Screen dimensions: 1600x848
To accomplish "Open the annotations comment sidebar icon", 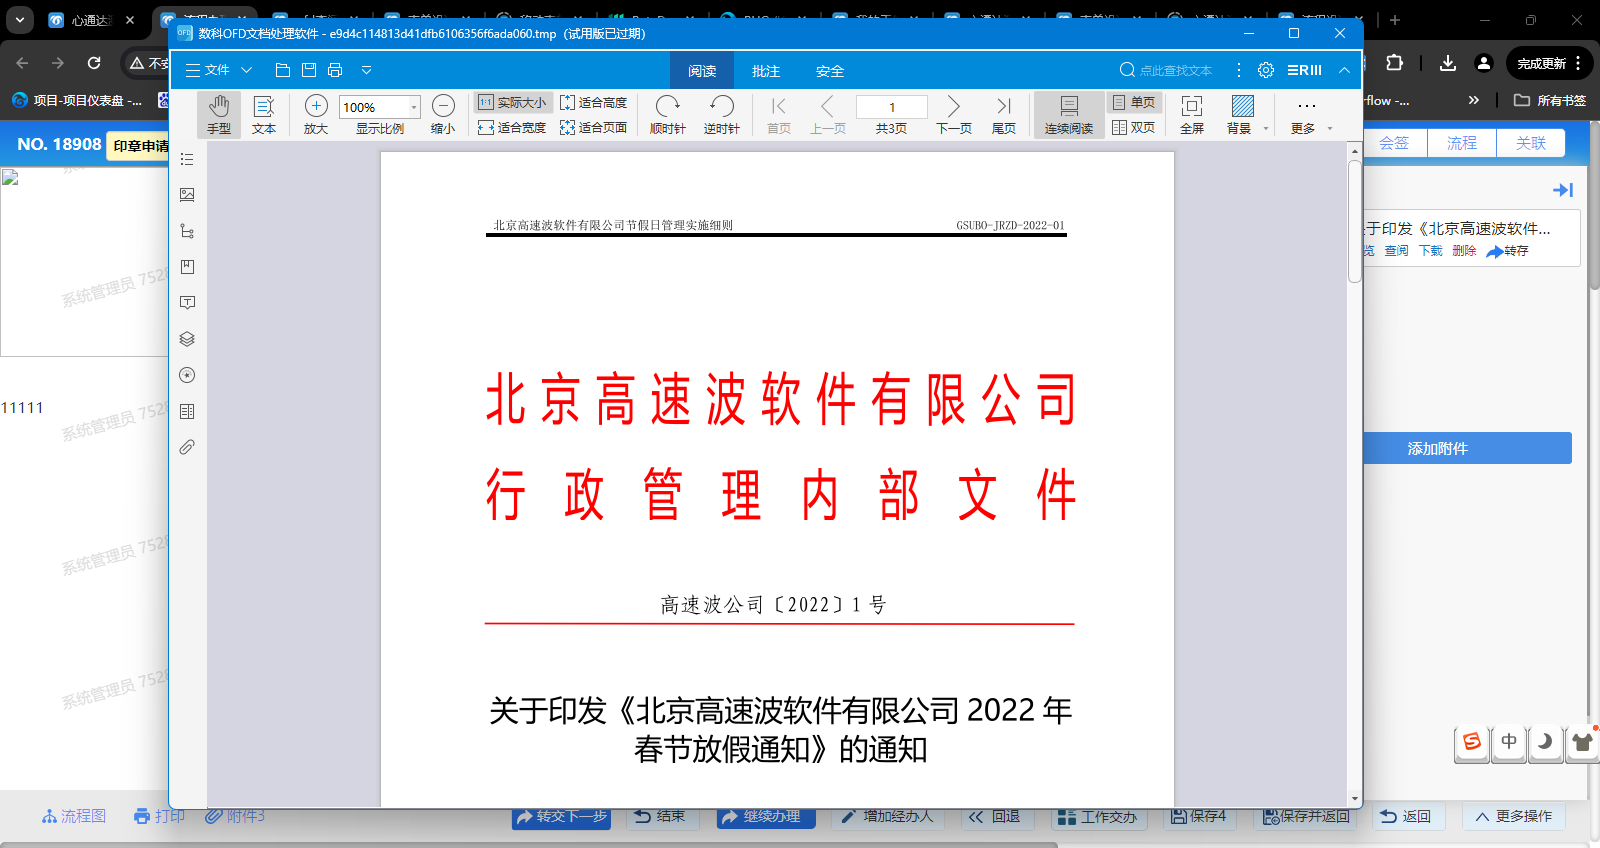I will [187, 303].
